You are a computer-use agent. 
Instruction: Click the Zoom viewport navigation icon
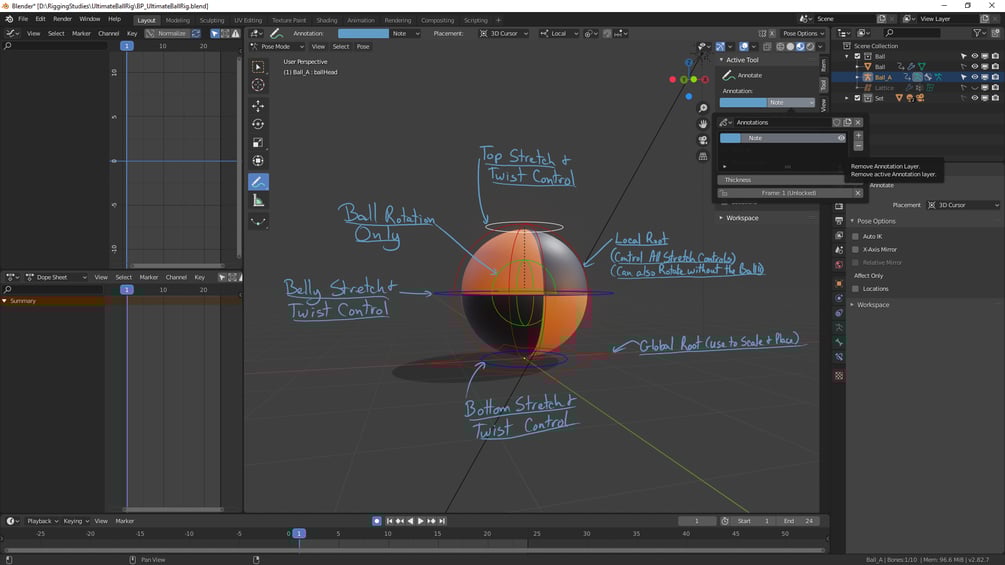pos(703,108)
